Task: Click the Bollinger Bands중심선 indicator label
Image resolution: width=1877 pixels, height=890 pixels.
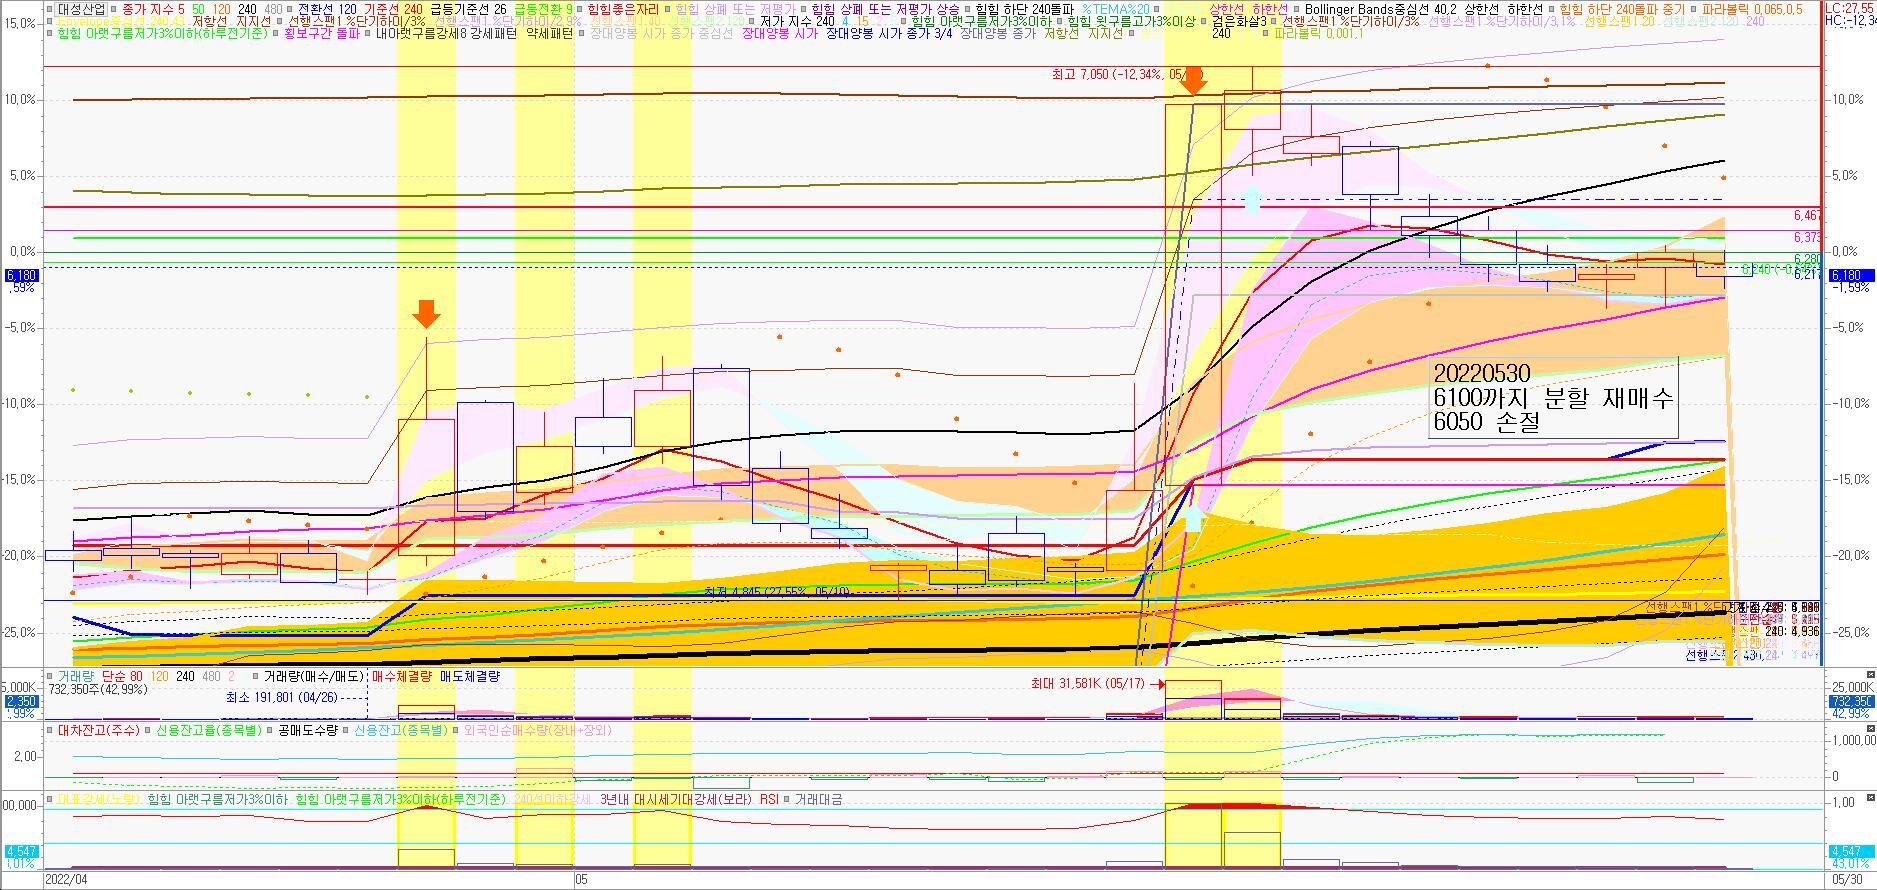Action: pos(1368,9)
